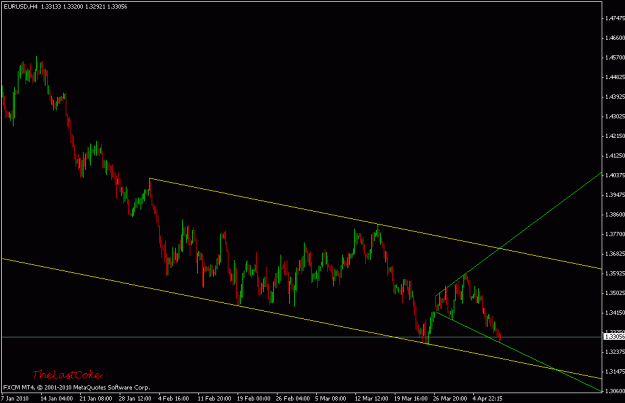Click the '5 Mar 08:00' time axis label
The image size is (625, 403).
pos(331,398)
